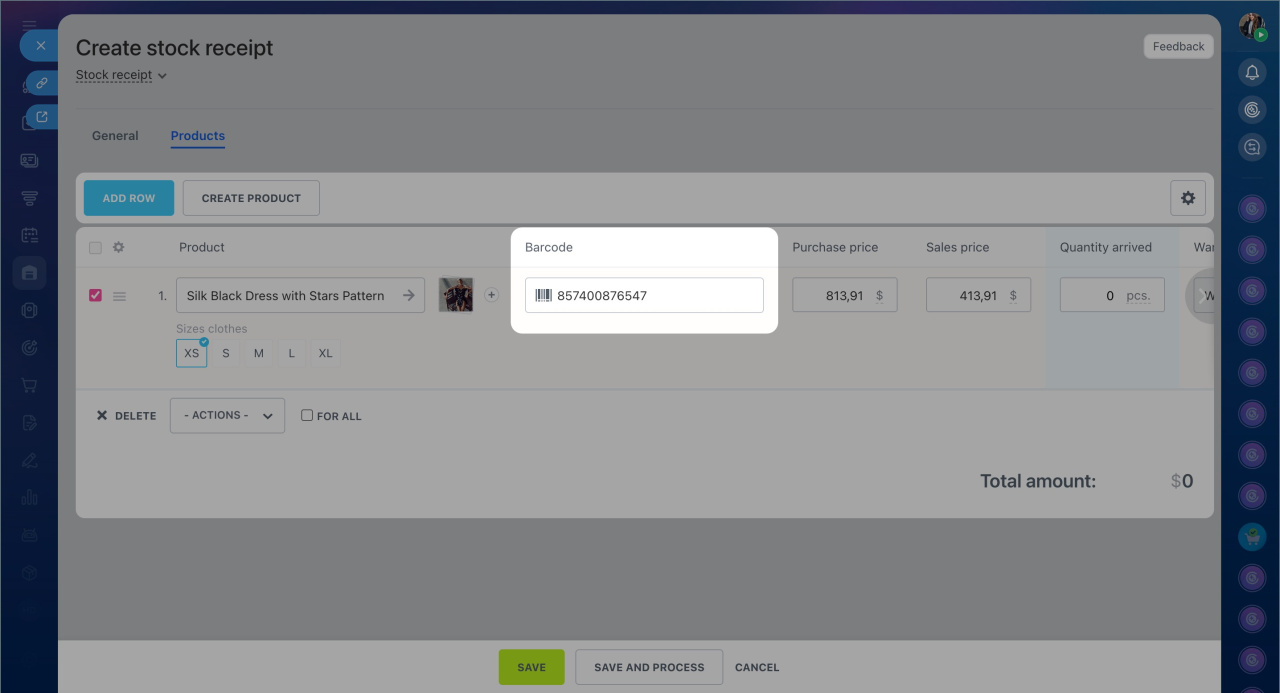Select the Products tab
Screen dimensions: 1280x693
click(x=197, y=136)
